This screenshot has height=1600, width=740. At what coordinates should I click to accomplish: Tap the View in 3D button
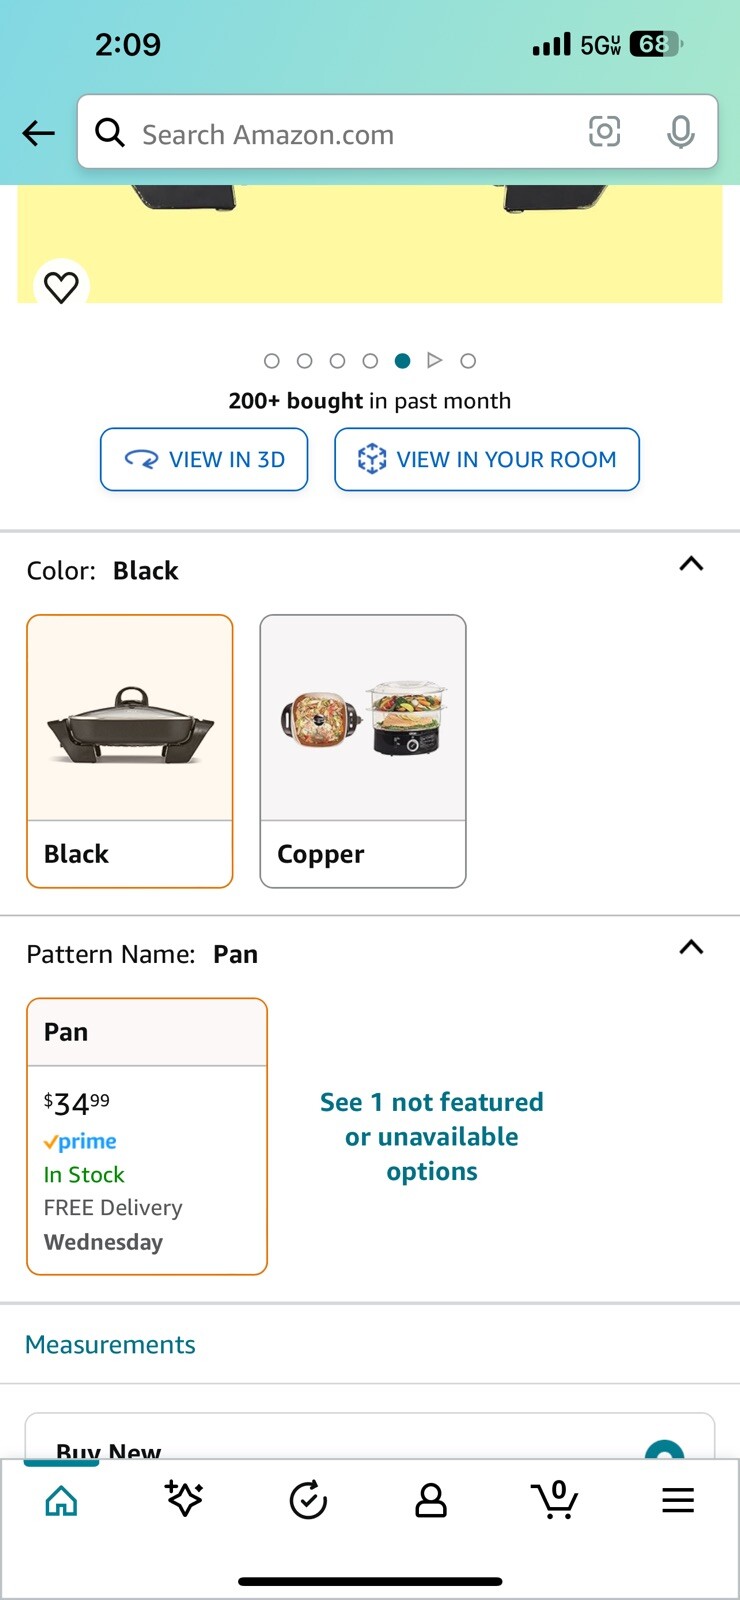click(x=204, y=459)
